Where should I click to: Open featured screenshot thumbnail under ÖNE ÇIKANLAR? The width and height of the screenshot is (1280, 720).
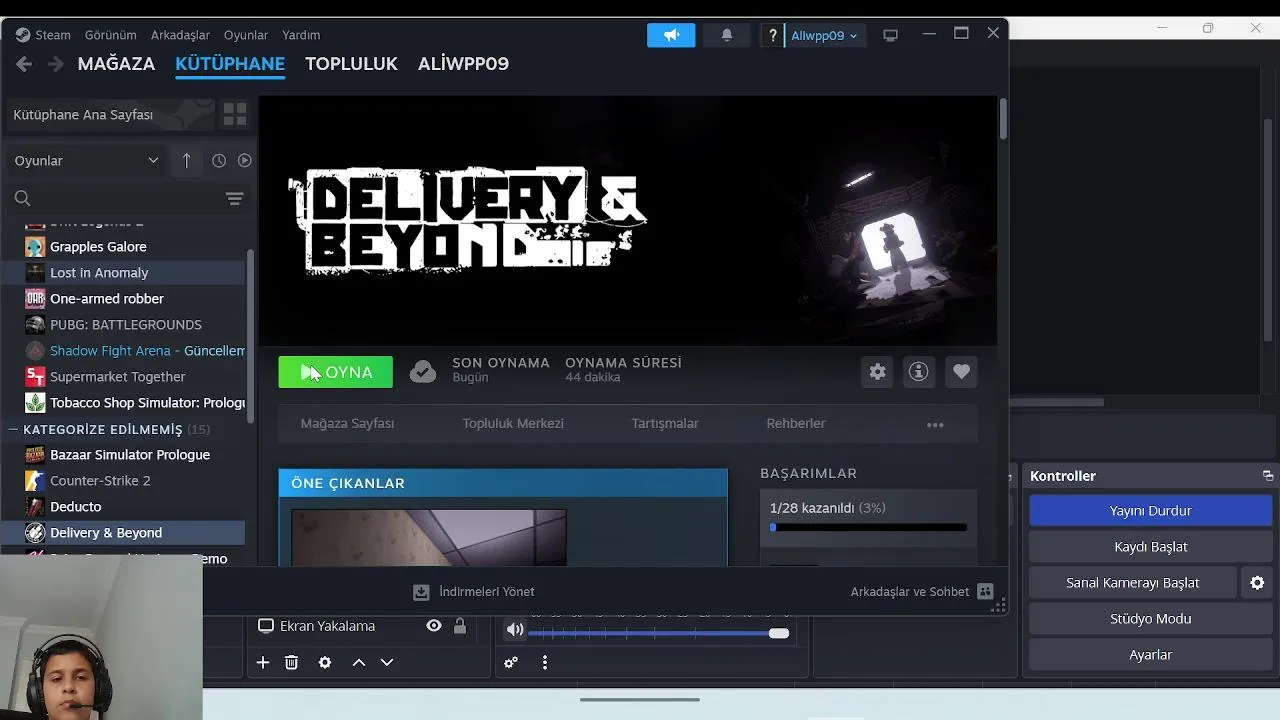click(x=429, y=538)
